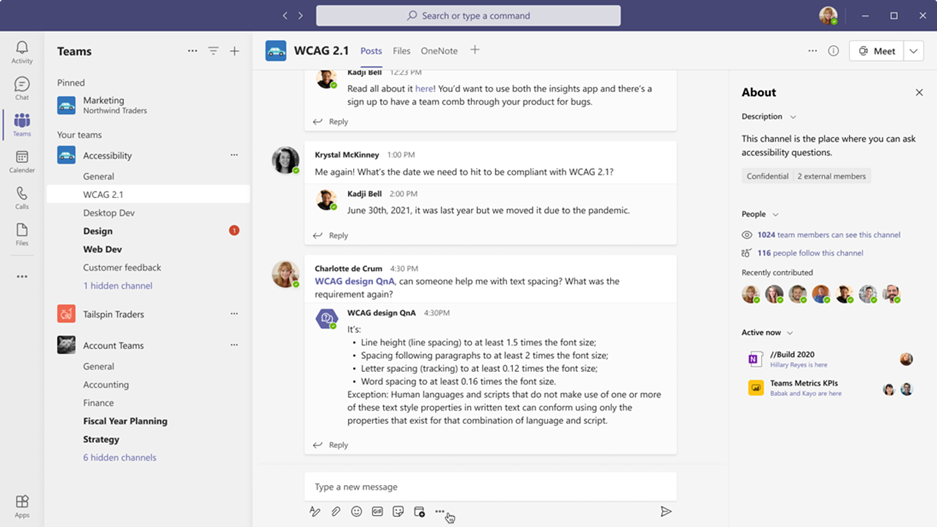
Task: Open the sticker picker
Action: [x=398, y=511]
